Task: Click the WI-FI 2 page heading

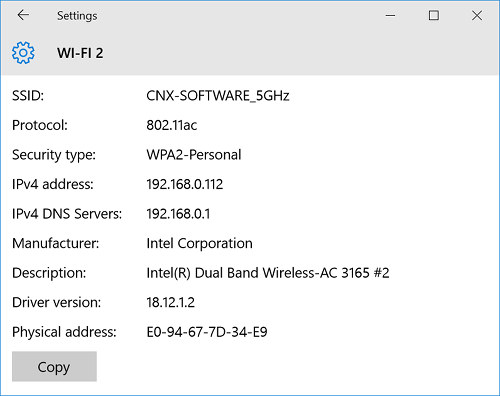Action: pyautogui.click(x=80, y=53)
